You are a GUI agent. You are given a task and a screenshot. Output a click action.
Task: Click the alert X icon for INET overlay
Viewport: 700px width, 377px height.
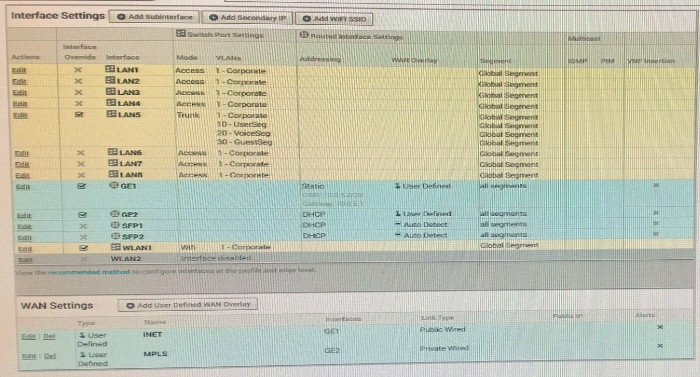[660, 327]
